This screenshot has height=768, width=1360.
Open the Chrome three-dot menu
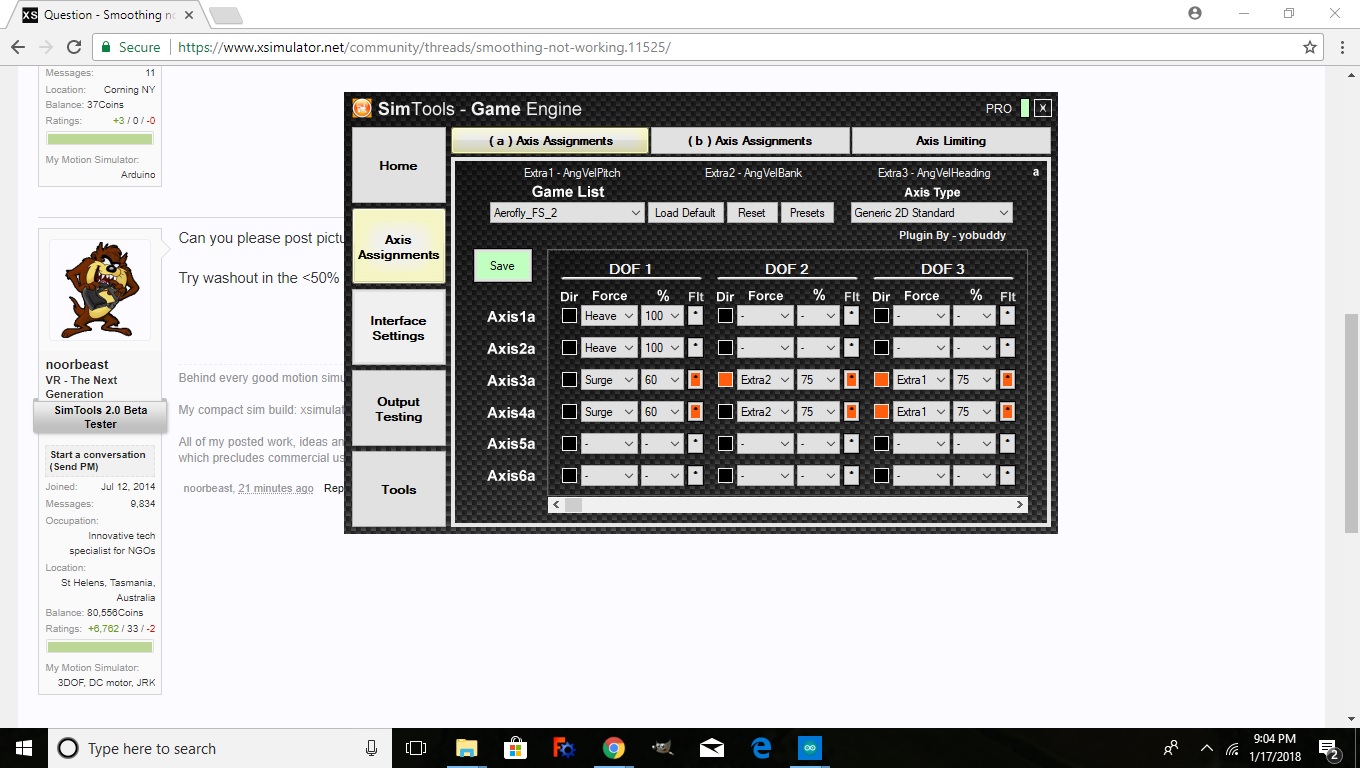point(1341,47)
